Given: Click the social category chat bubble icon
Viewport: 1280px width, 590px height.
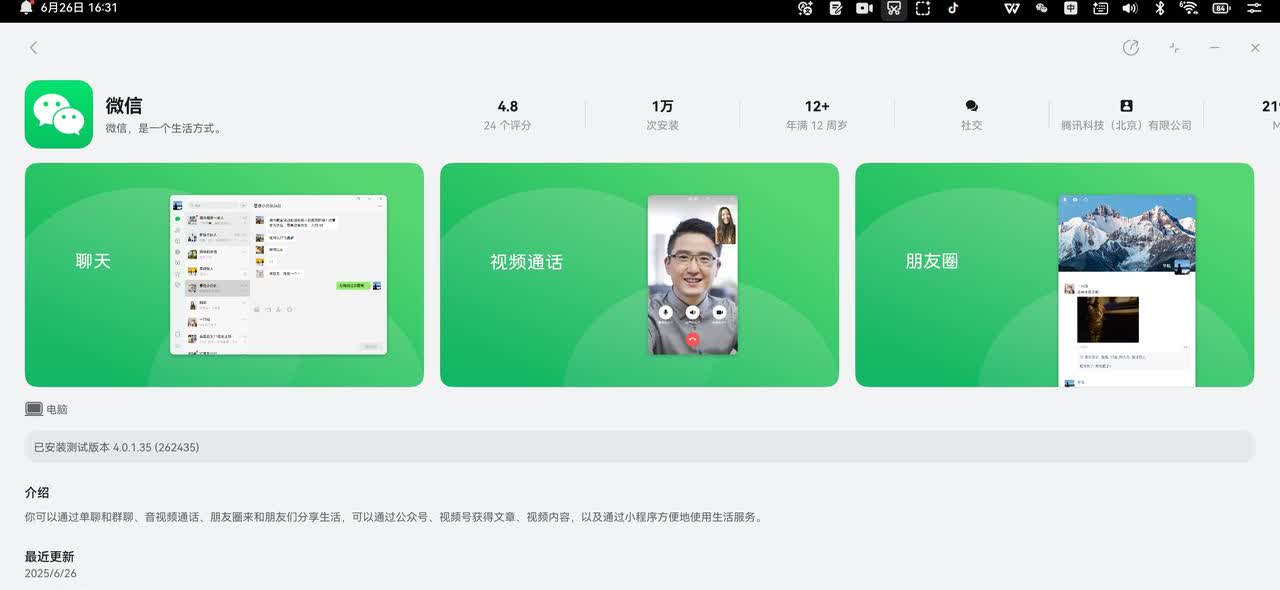Looking at the screenshot, I should pyautogui.click(x=971, y=106).
